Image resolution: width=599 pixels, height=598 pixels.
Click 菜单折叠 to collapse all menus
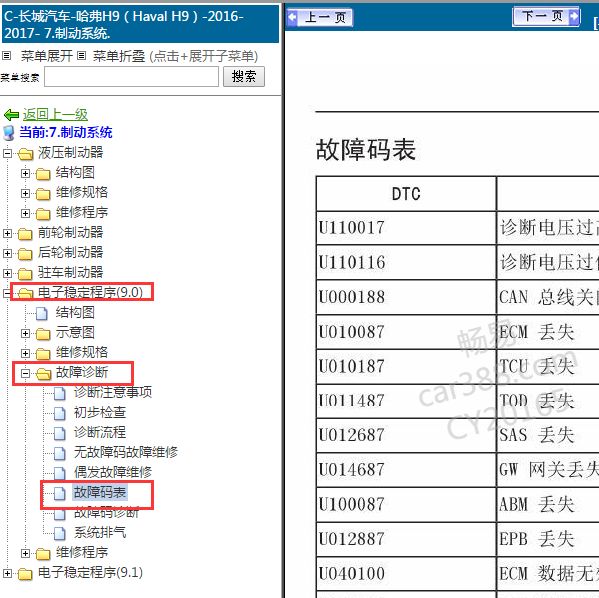coord(119,56)
